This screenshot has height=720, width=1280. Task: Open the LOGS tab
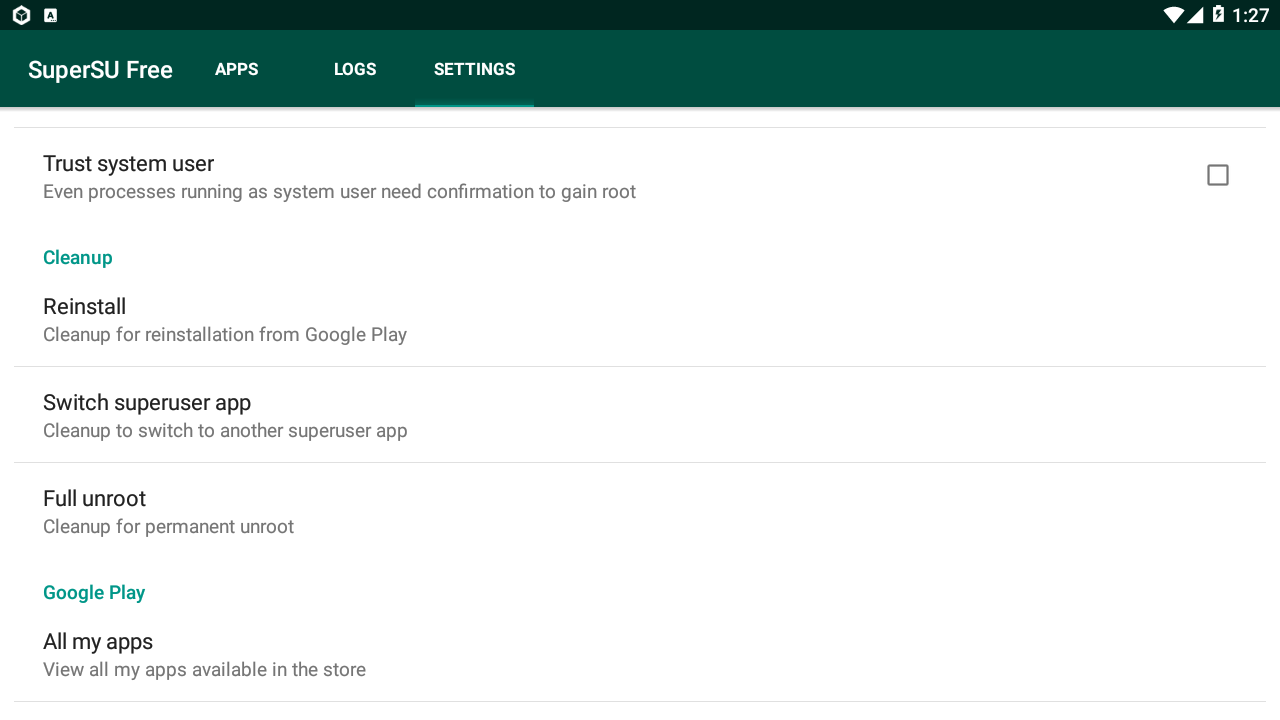click(355, 69)
